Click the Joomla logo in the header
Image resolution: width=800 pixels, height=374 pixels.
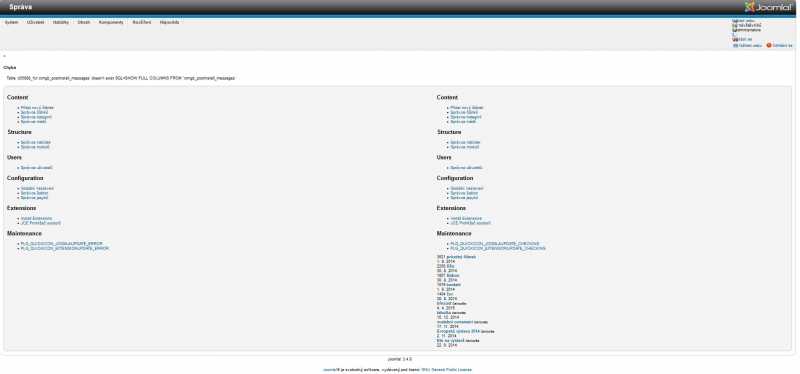(768, 7)
